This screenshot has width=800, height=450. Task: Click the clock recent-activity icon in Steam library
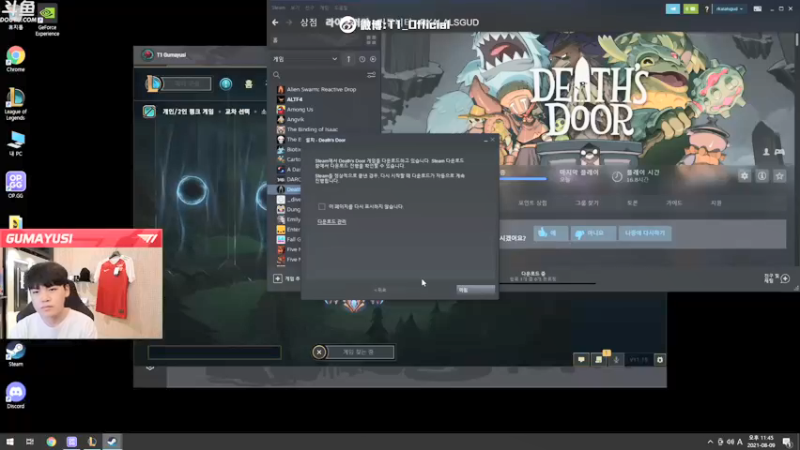click(362, 59)
